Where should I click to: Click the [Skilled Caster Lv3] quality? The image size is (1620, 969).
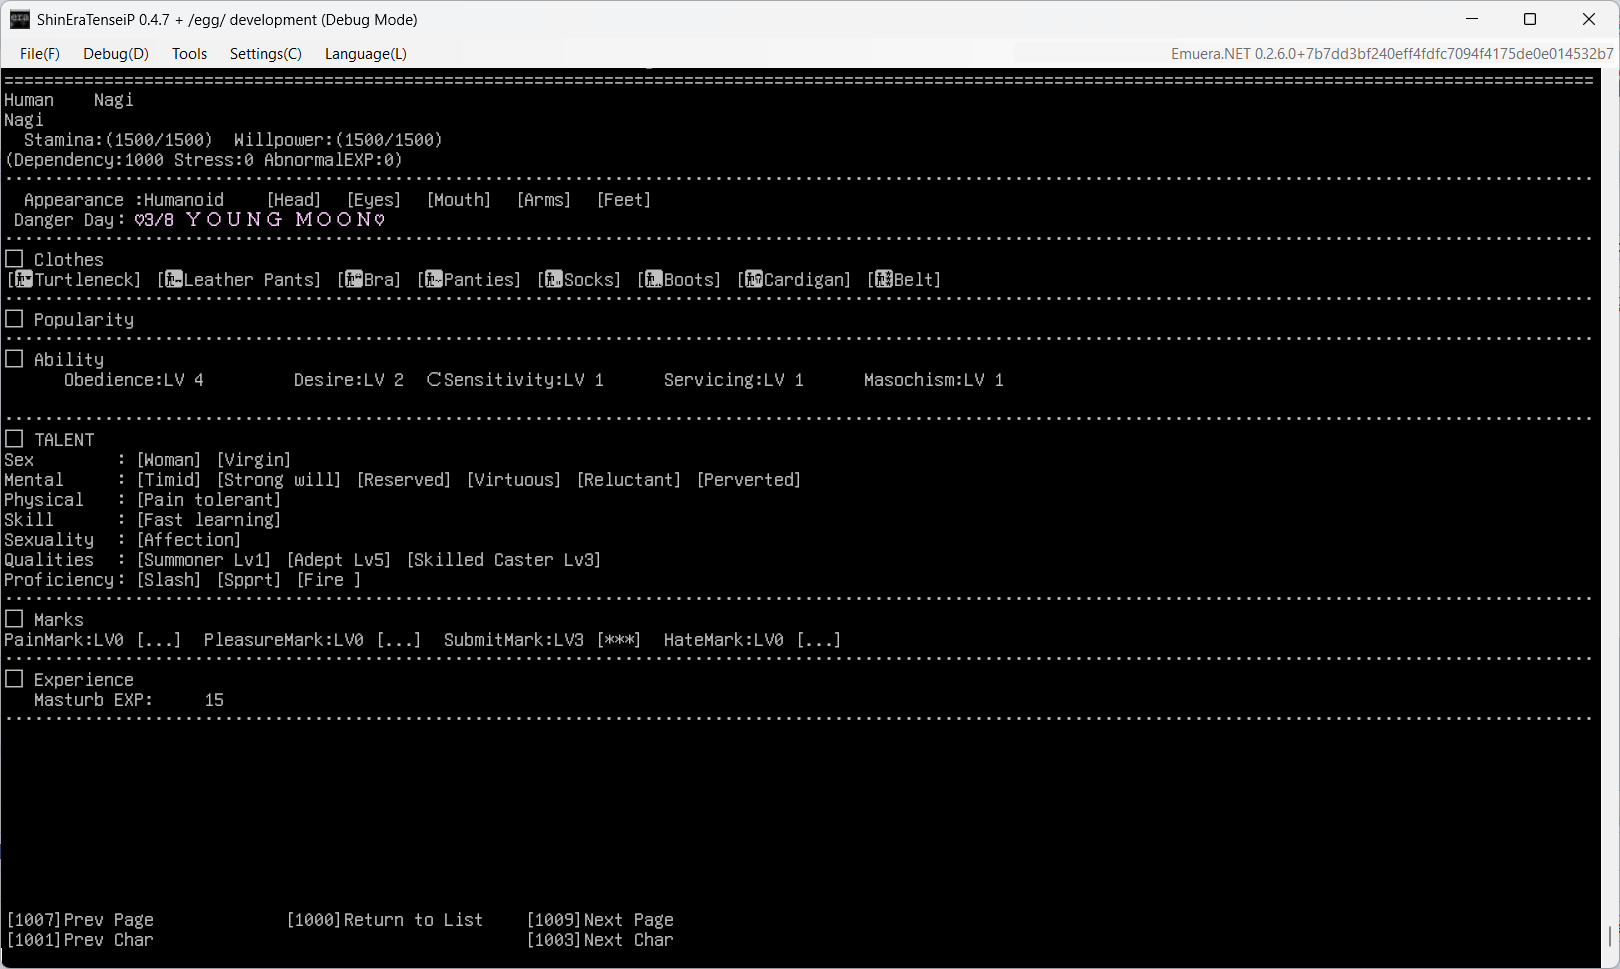[x=504, y=560]
